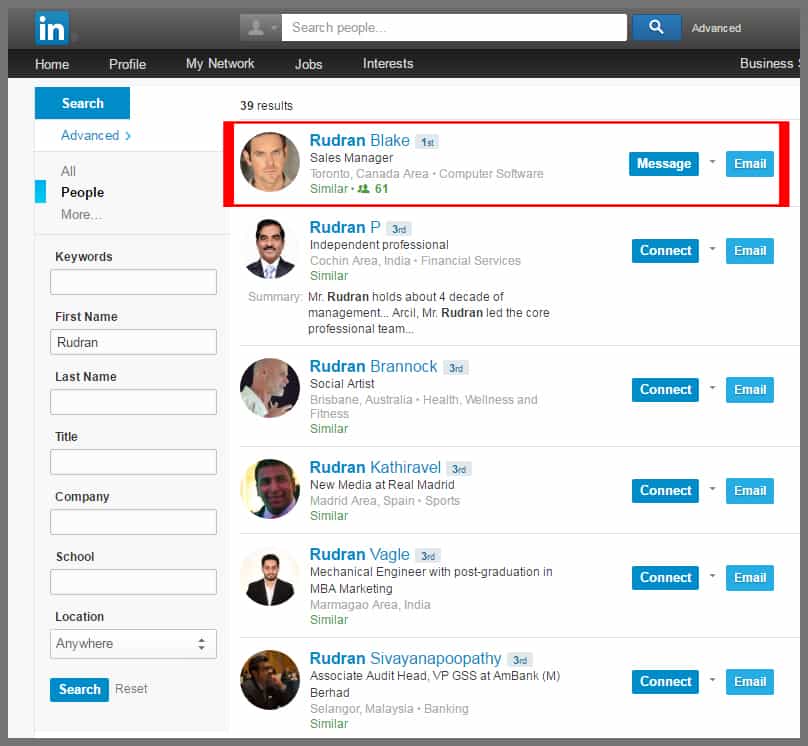Message Rudran Blake
The width and height of the screenshot is (808, 746).
click(x=663, y=163)
